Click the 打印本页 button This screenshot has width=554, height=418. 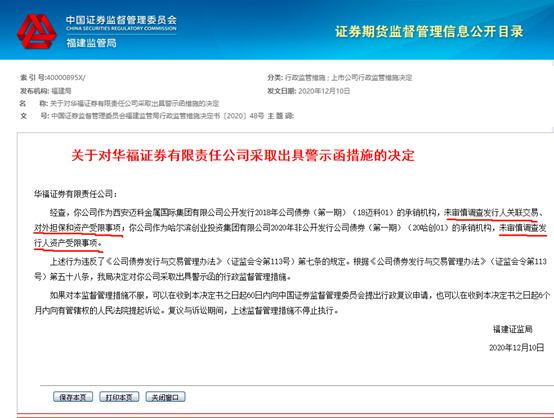point(119,397)
